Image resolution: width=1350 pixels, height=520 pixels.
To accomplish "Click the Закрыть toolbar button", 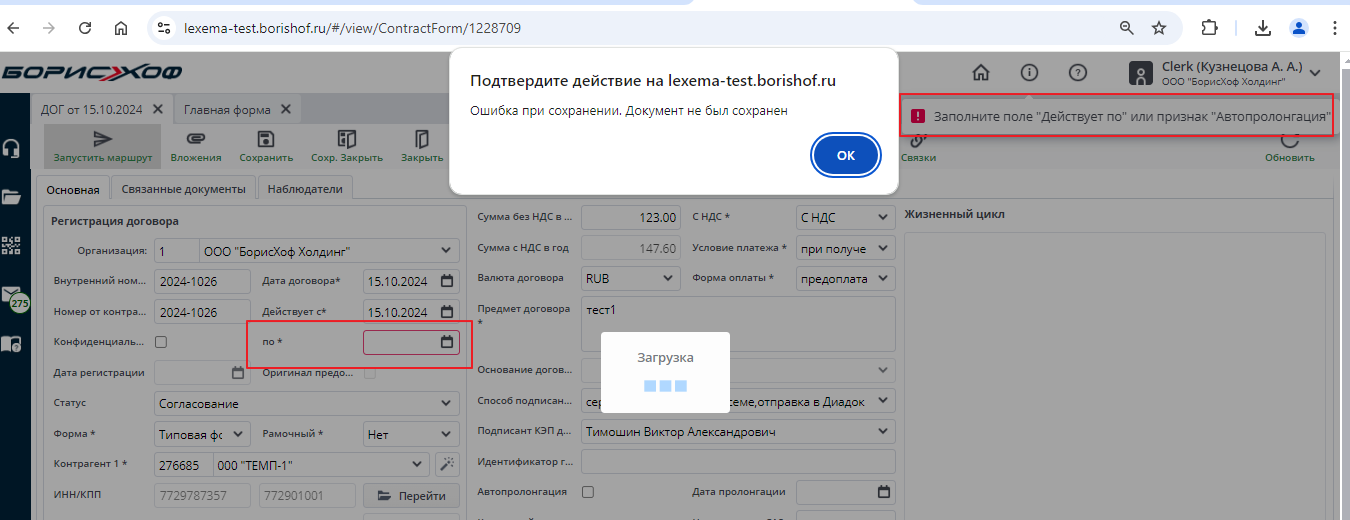I will (x=422, y=146).
